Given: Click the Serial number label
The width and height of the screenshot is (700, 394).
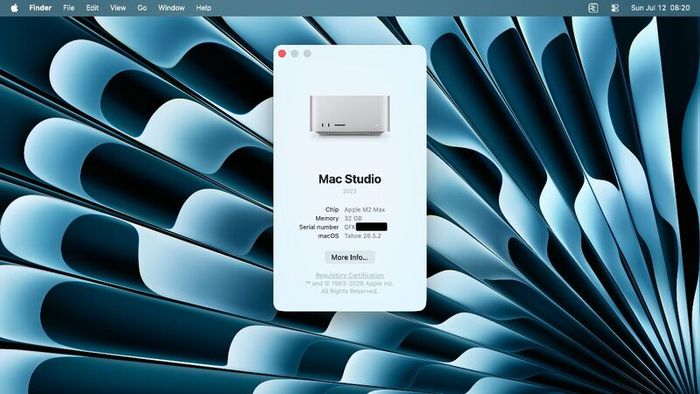Looking at the screenshot, I should 319,227.
